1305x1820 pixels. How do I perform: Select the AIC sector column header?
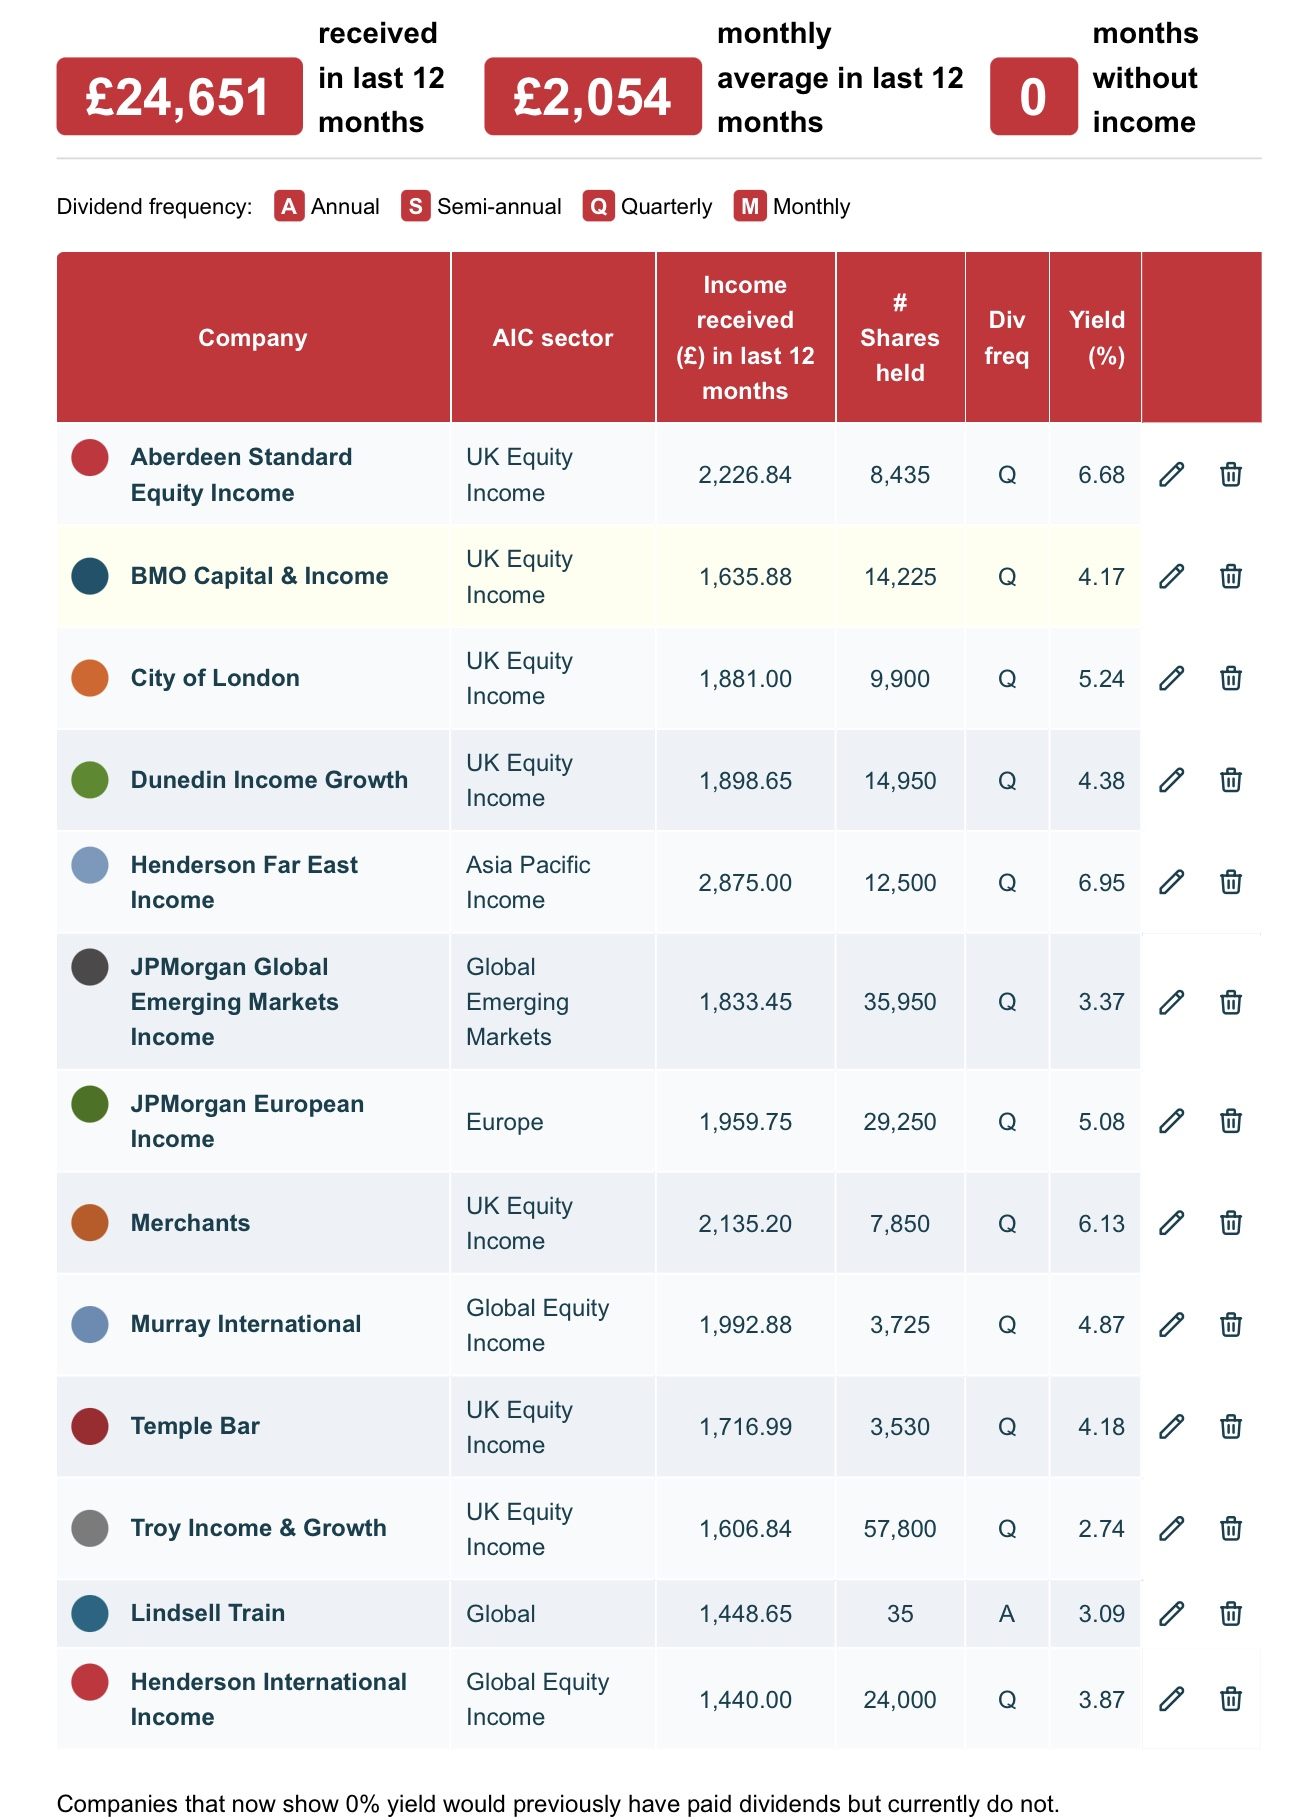point(552,338)
